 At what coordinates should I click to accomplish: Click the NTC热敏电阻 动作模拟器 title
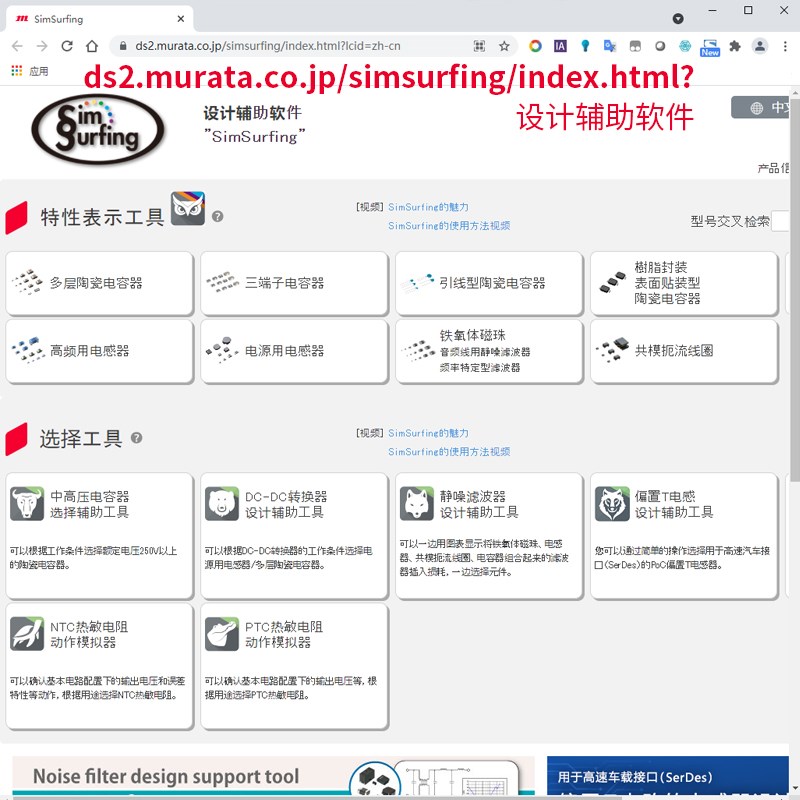[x=89, y=634]
